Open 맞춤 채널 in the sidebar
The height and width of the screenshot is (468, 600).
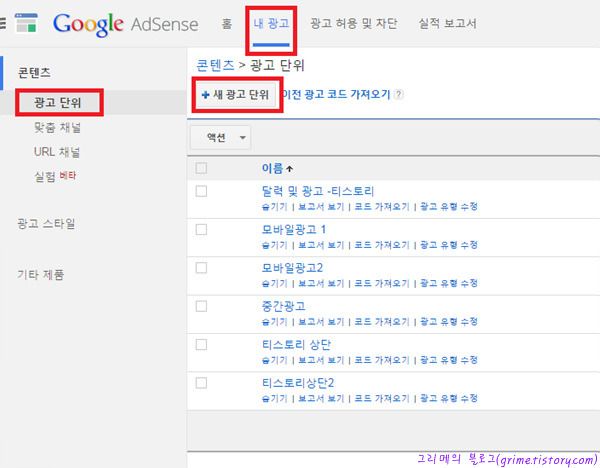tap(57, 127)
